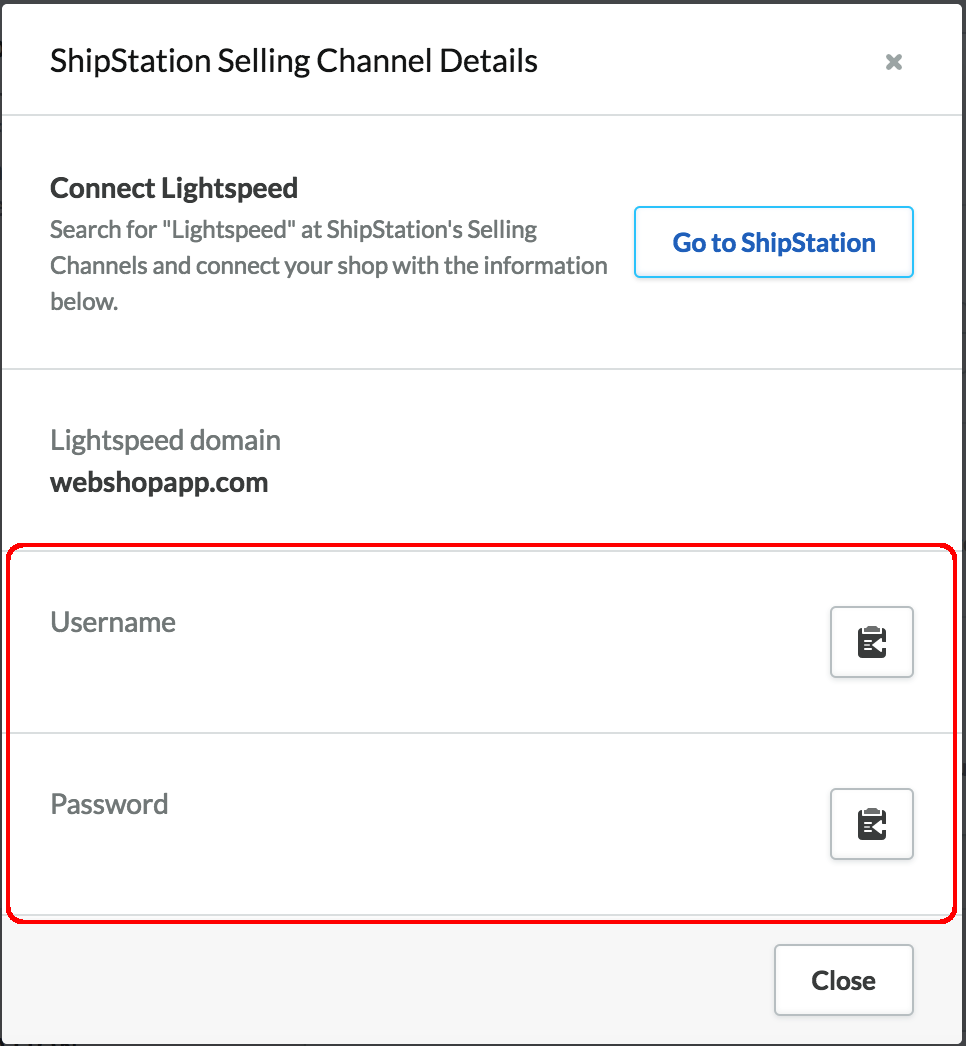The width and height of the screenshot is (966, 1046).
Task: Click the word "below." ending the instructions
Action: (84, 302)
